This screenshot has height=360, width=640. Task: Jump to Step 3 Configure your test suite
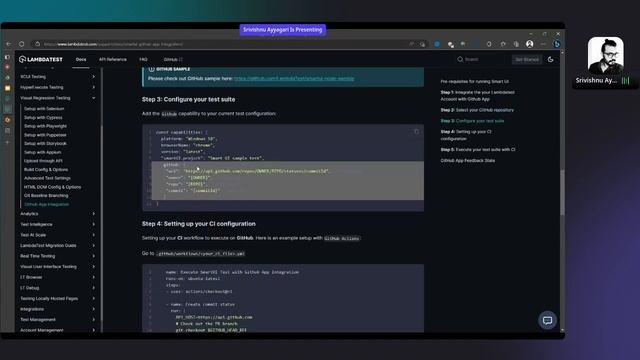point(472,121)
